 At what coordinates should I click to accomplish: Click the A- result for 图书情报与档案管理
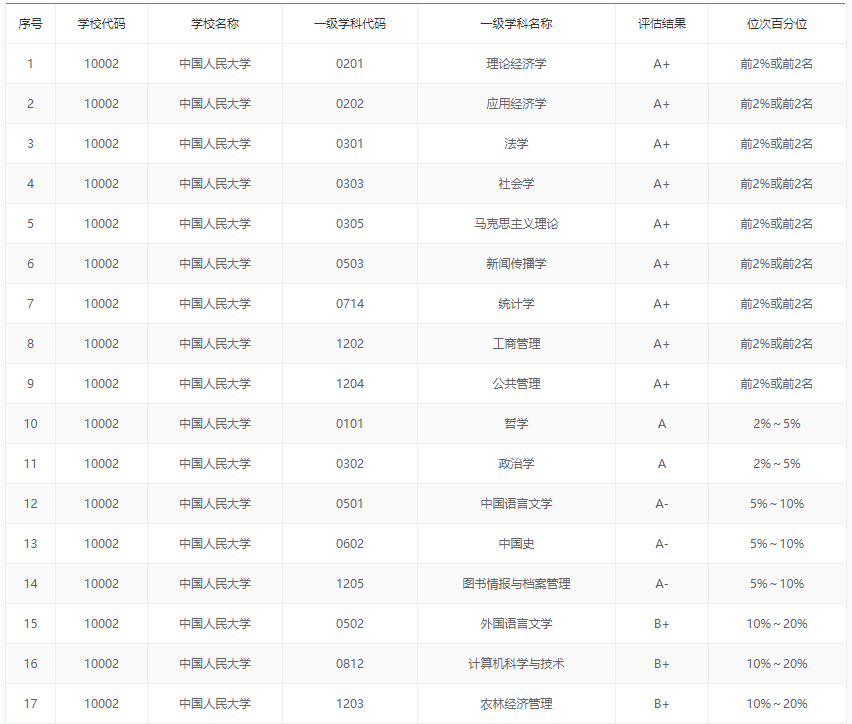tap(662, 584)
